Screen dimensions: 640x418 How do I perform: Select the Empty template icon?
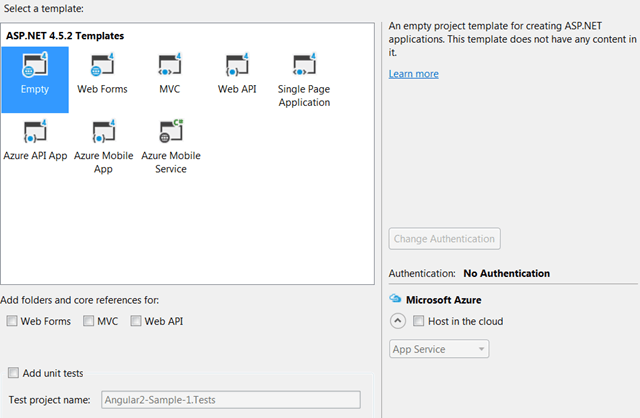pos(35,70)
